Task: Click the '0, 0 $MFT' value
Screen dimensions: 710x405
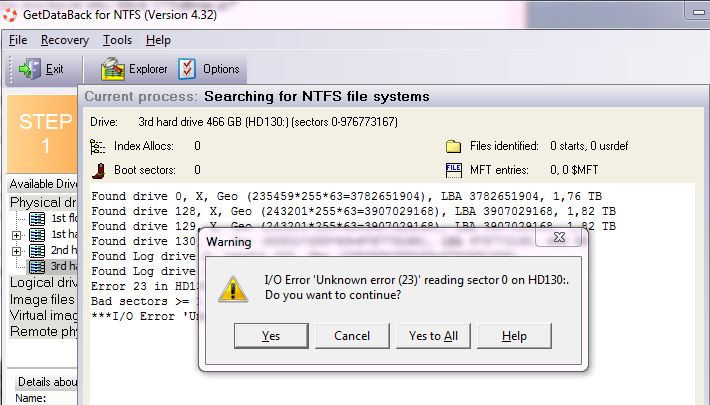Action: click(574, 170)
